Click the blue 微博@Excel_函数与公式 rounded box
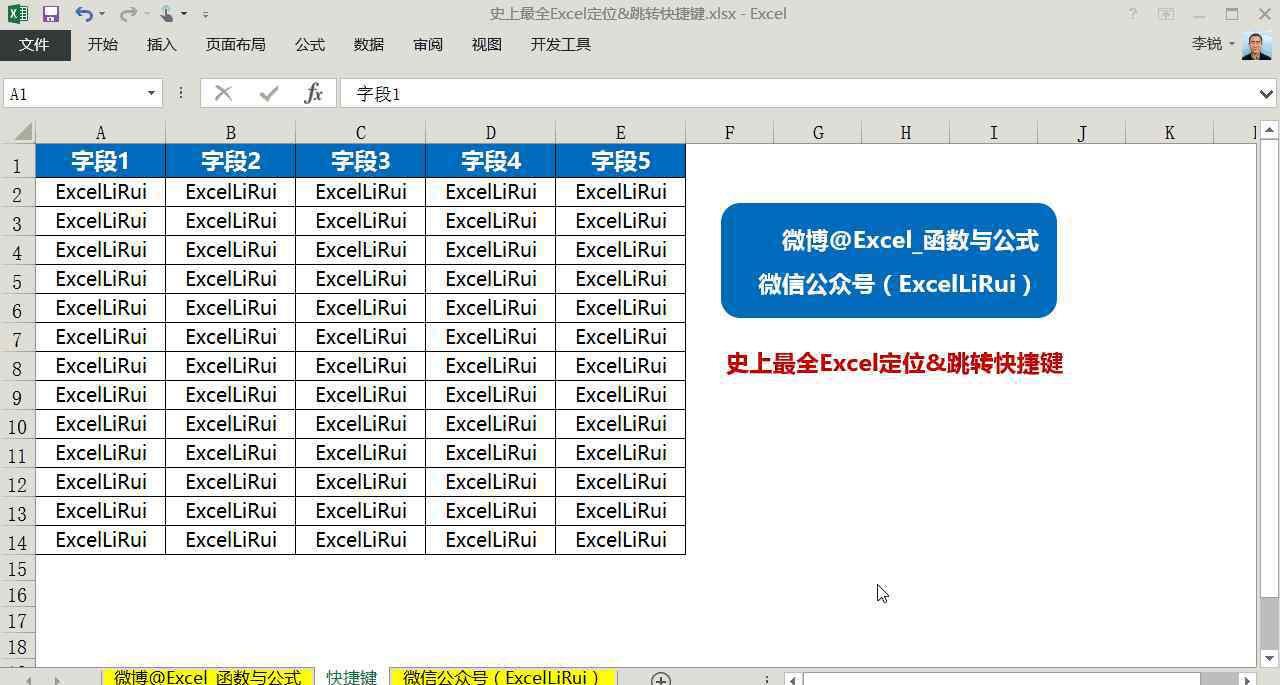The image size is (1280, 685). click(888, 261)
